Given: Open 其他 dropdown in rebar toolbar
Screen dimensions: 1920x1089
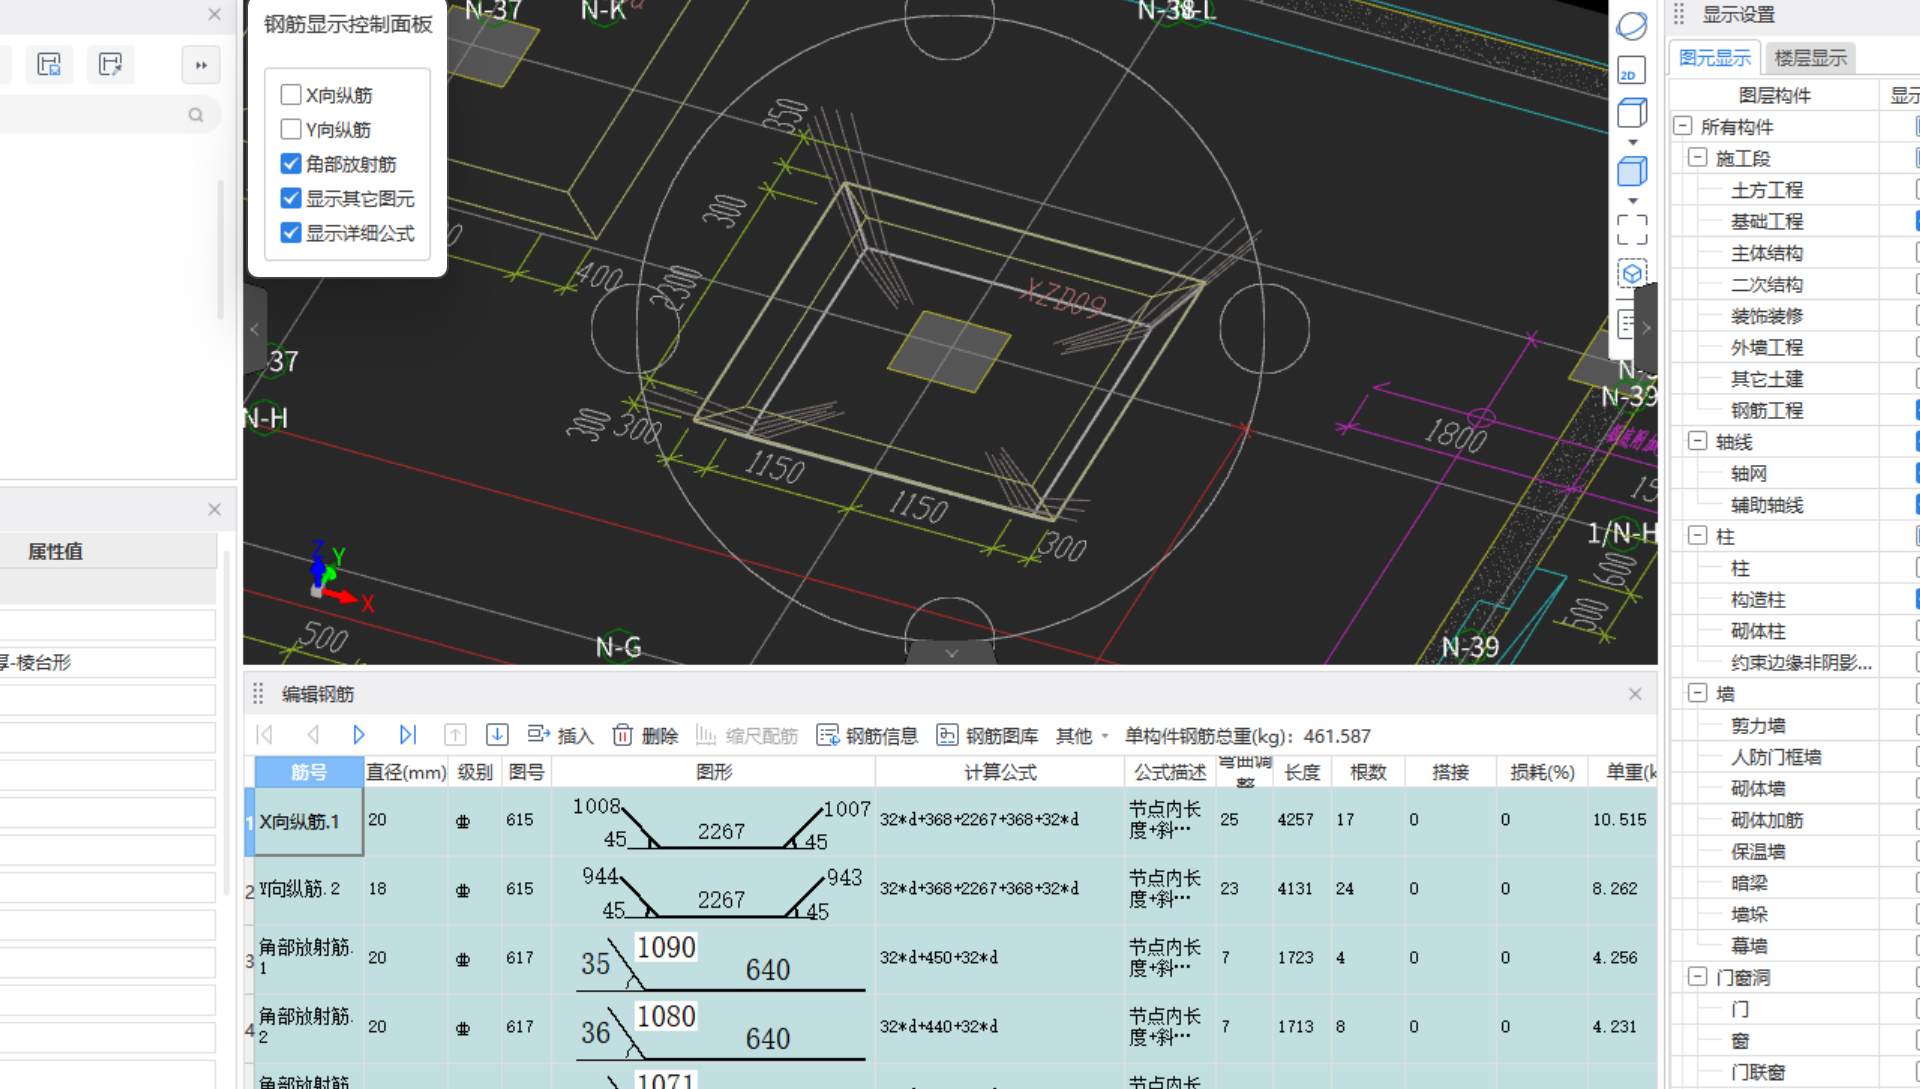Looking at the screenshot, I should click(1082, 736).
